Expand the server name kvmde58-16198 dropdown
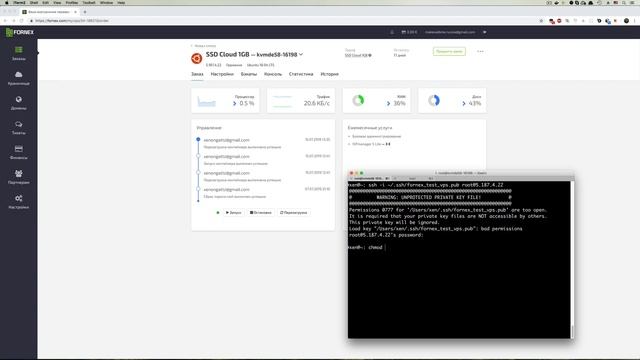Viewport: 640px width, 360px height. [301, 54]
